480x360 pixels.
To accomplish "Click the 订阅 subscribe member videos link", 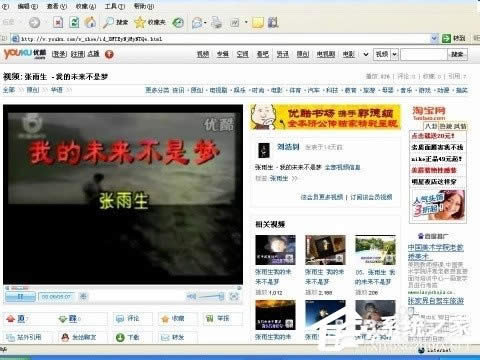I will coord(371,197).
